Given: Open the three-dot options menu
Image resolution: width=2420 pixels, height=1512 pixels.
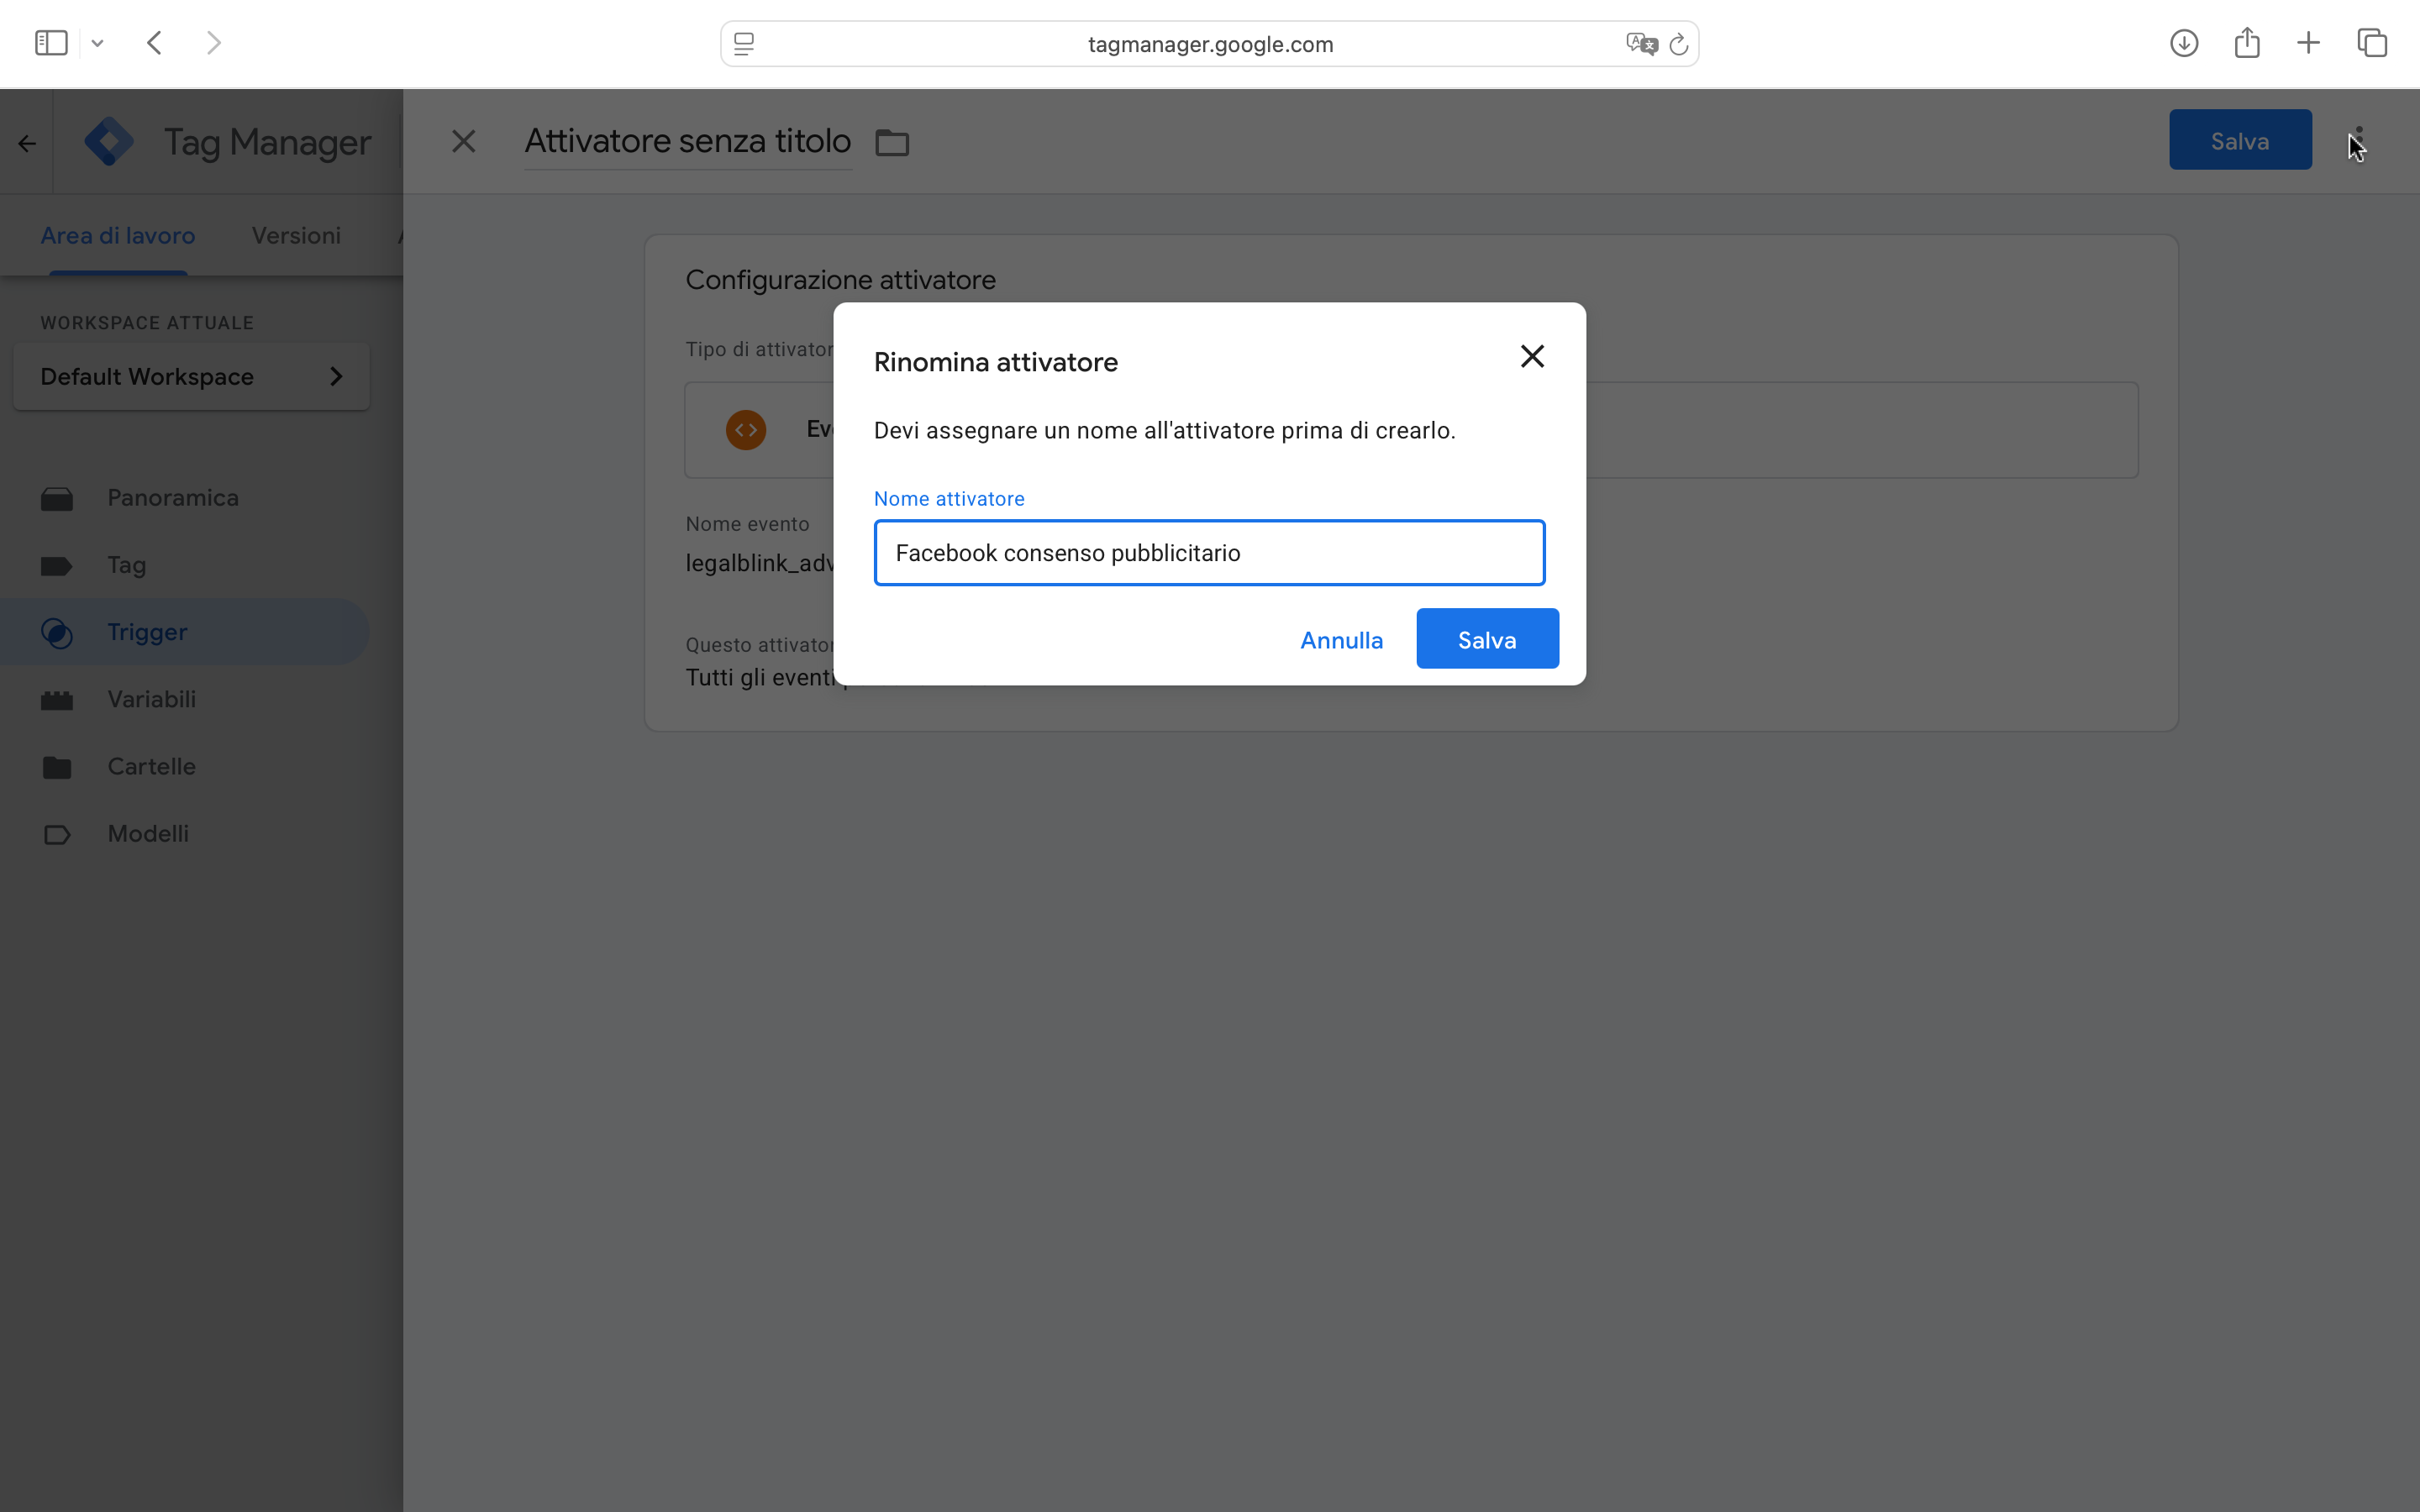Looking at the screenshot, I should click(x=2359, y=140).
